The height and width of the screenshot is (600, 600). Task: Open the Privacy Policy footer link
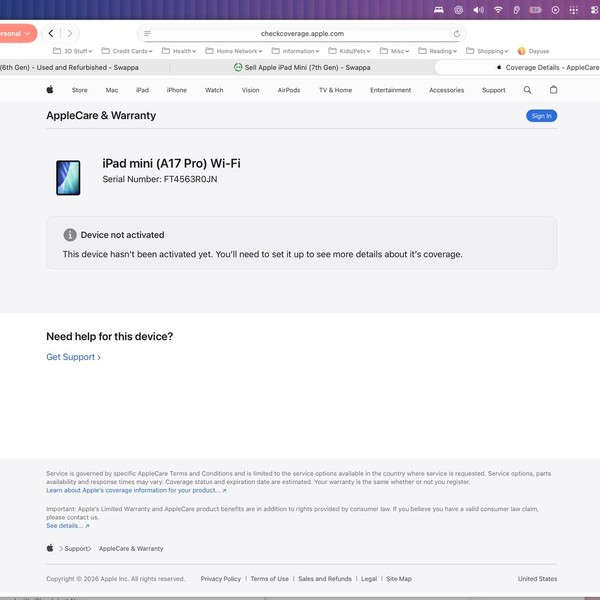coord(221,579)
